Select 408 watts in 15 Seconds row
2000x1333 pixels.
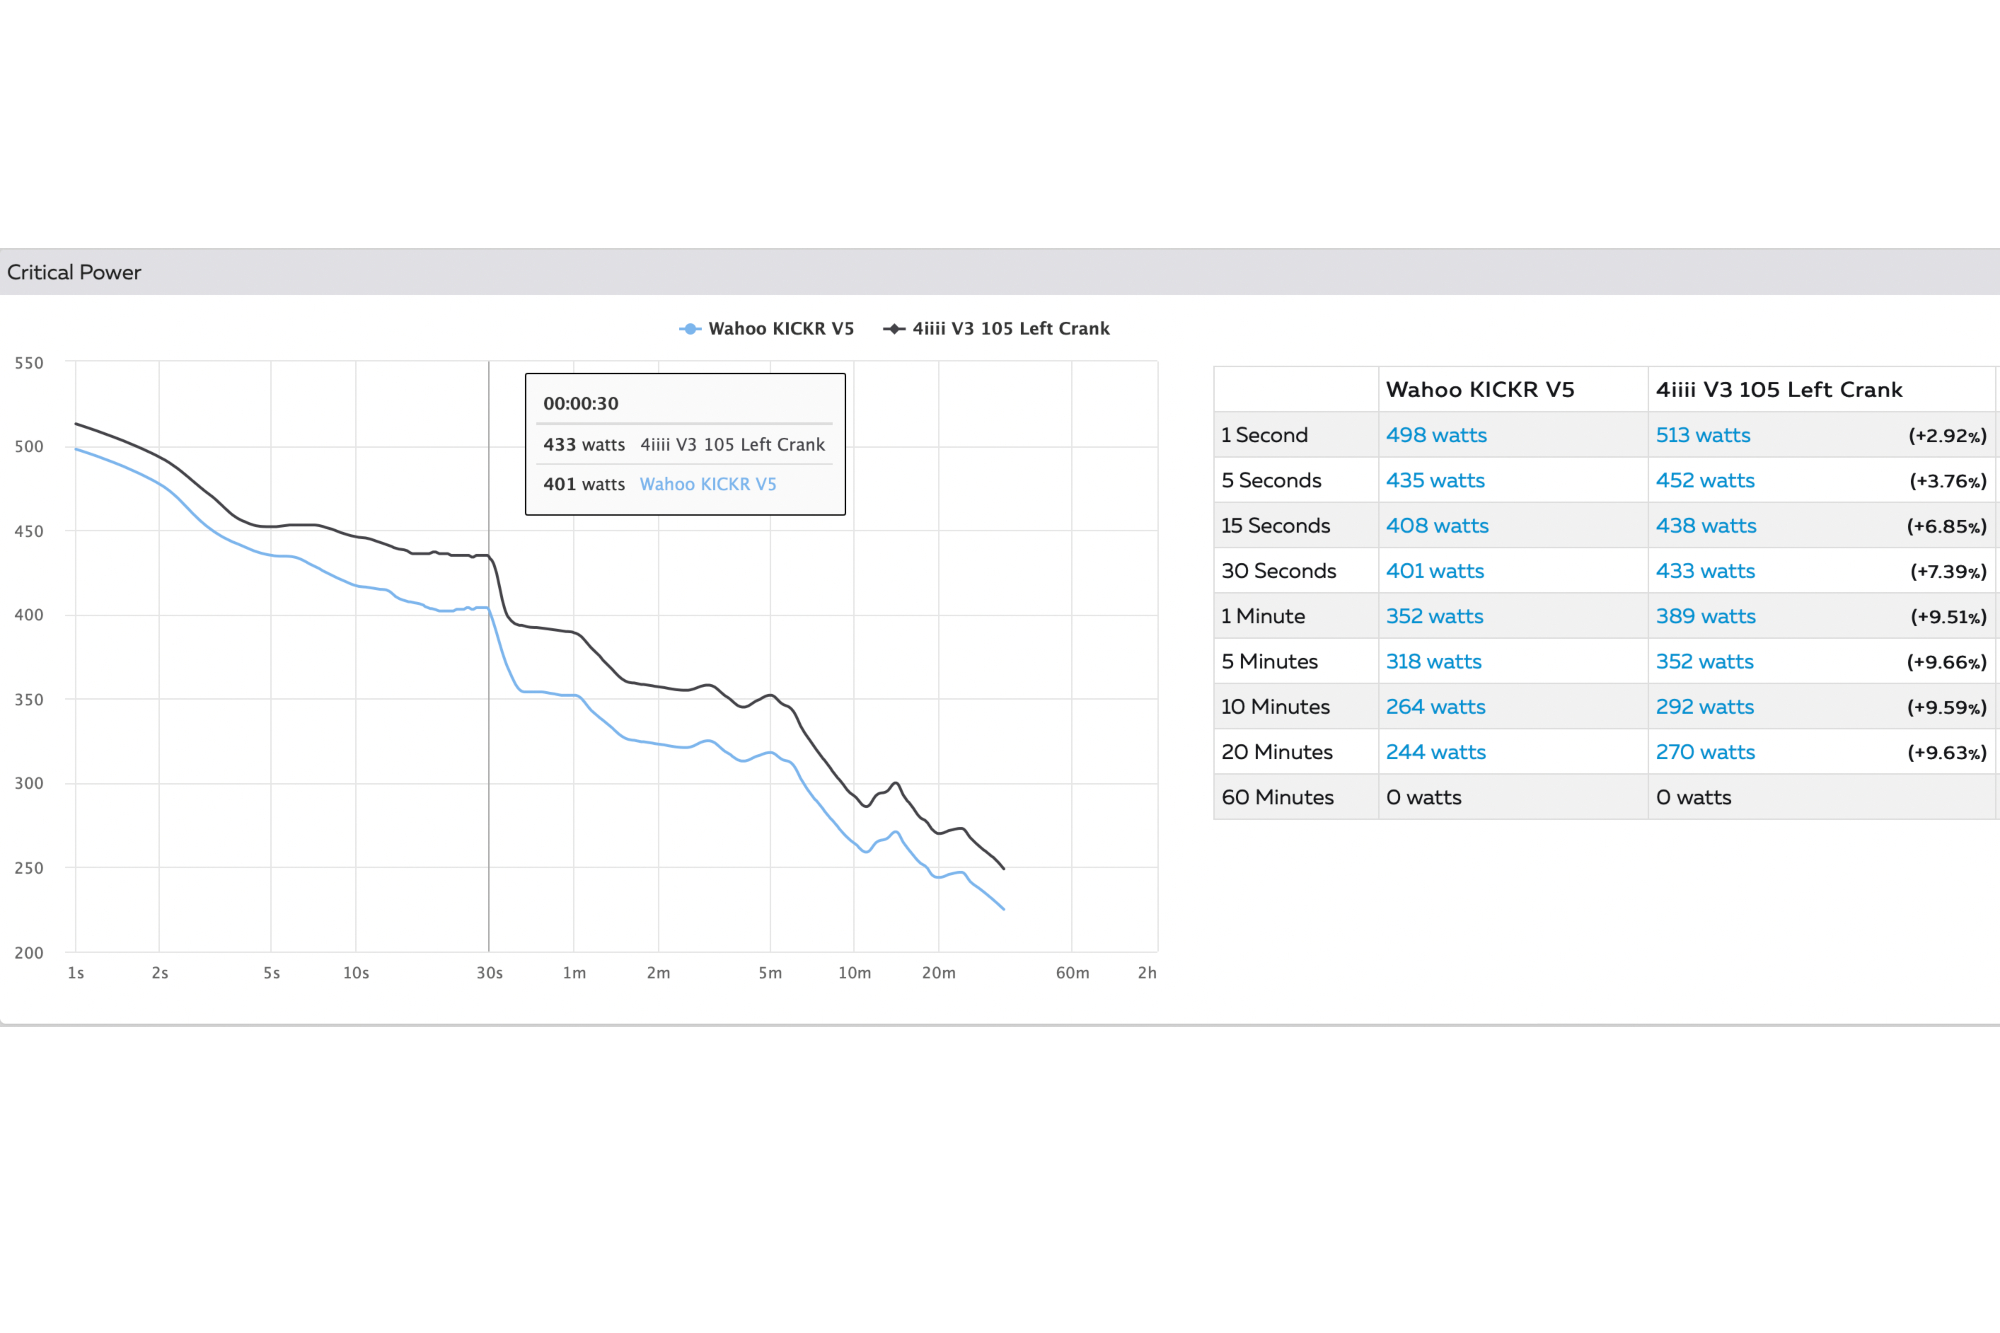(x=1437, y=525)
